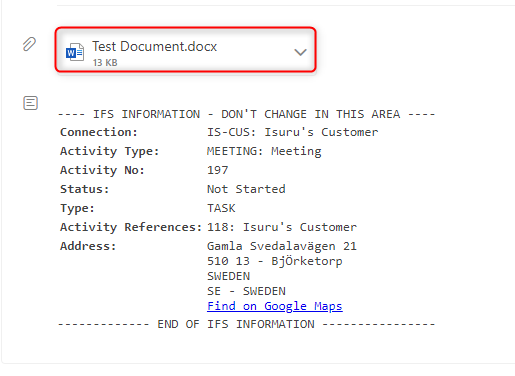
Task: Click the Type: label
Action: [77, 208]
